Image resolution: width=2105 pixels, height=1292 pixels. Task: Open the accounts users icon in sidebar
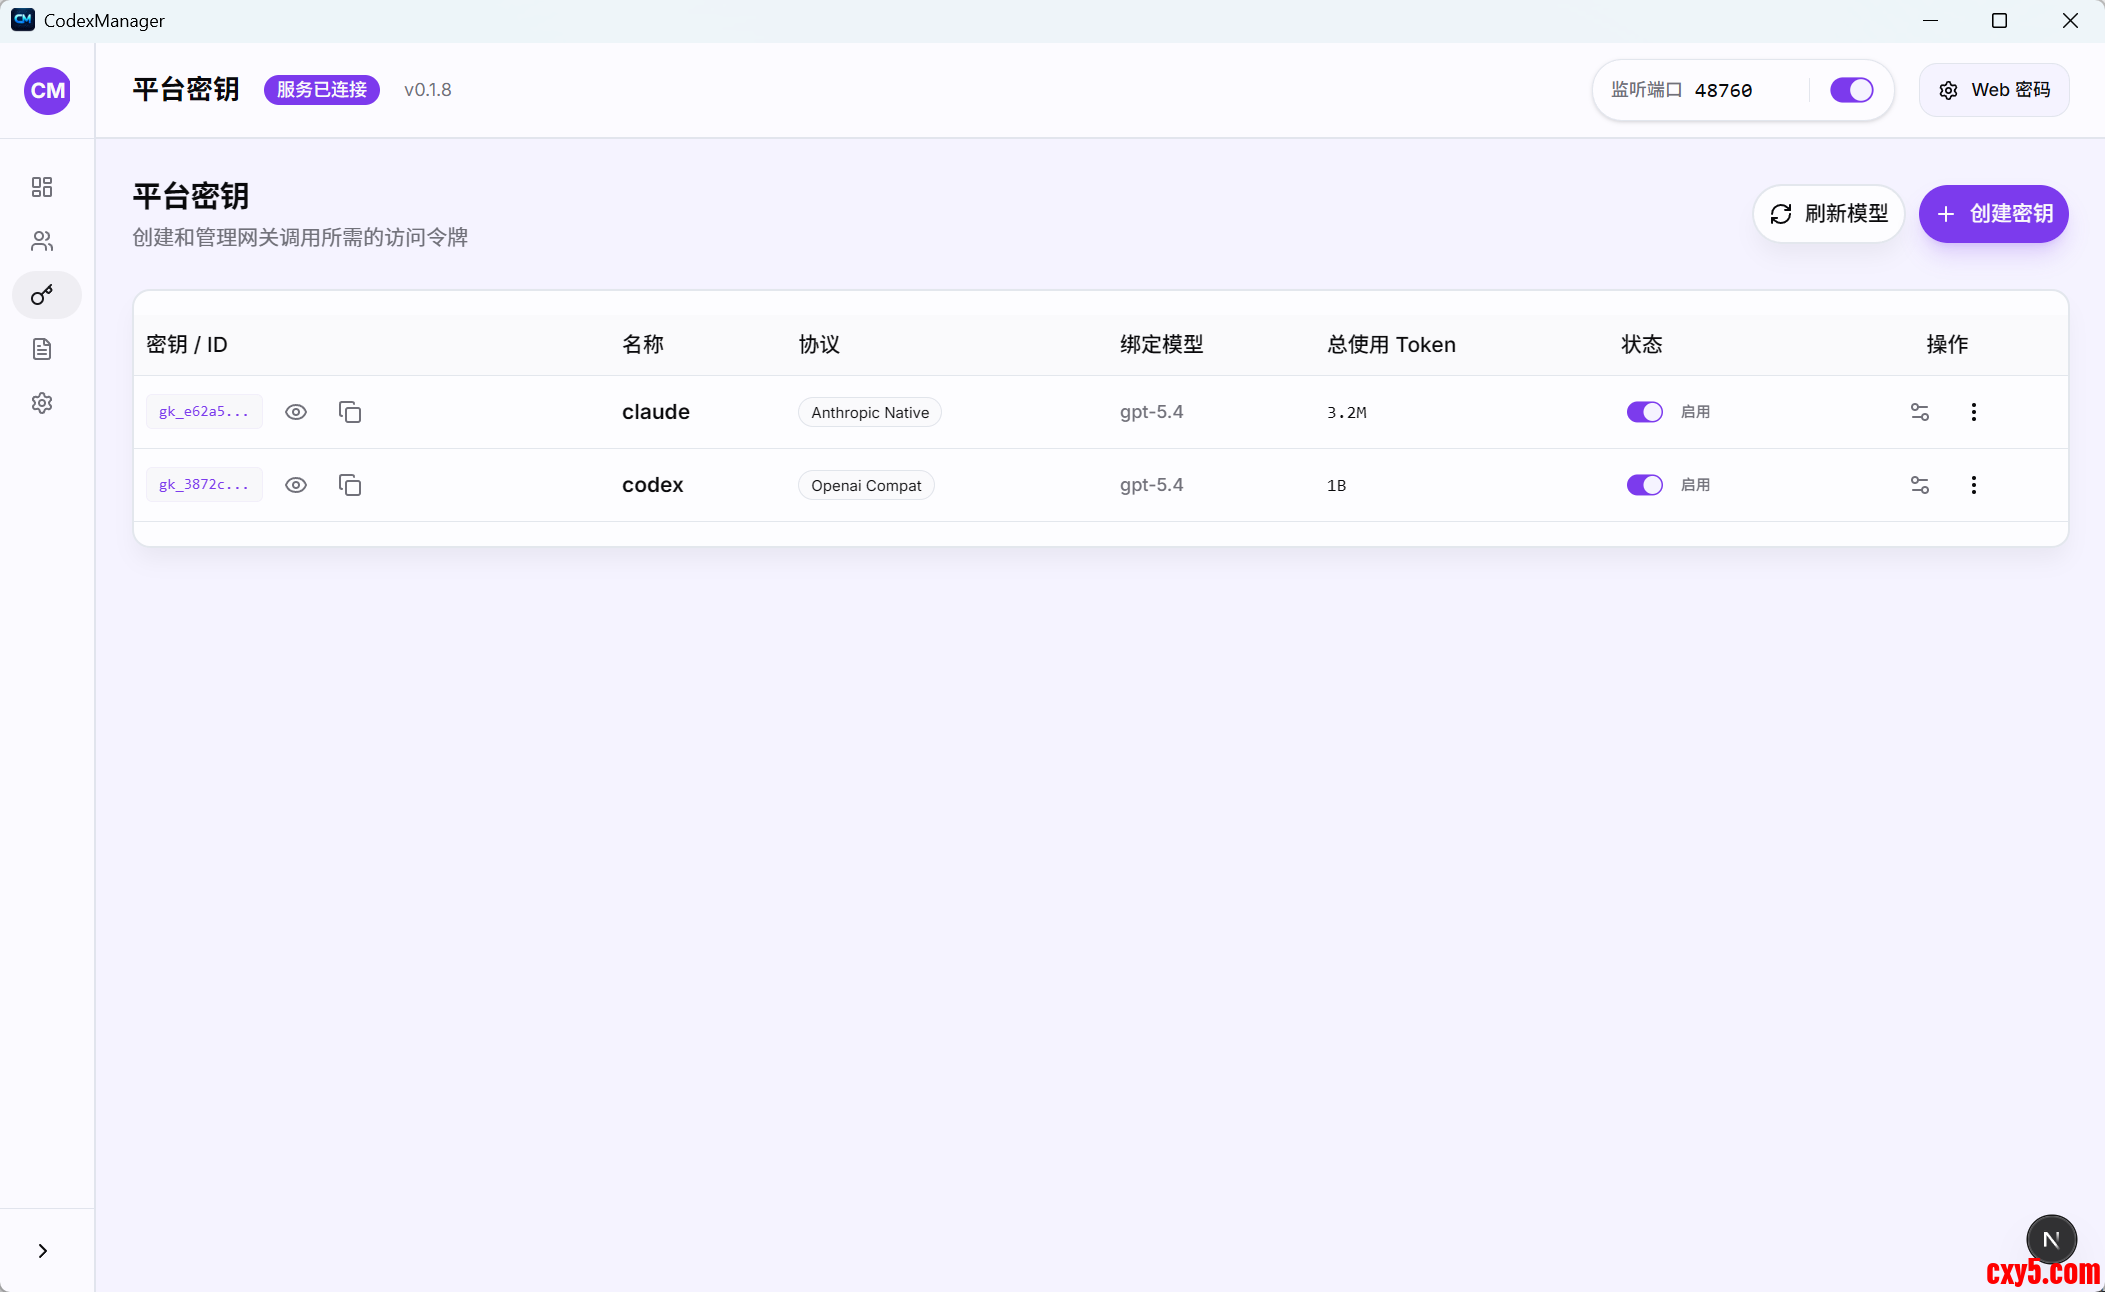click(42, 241)
